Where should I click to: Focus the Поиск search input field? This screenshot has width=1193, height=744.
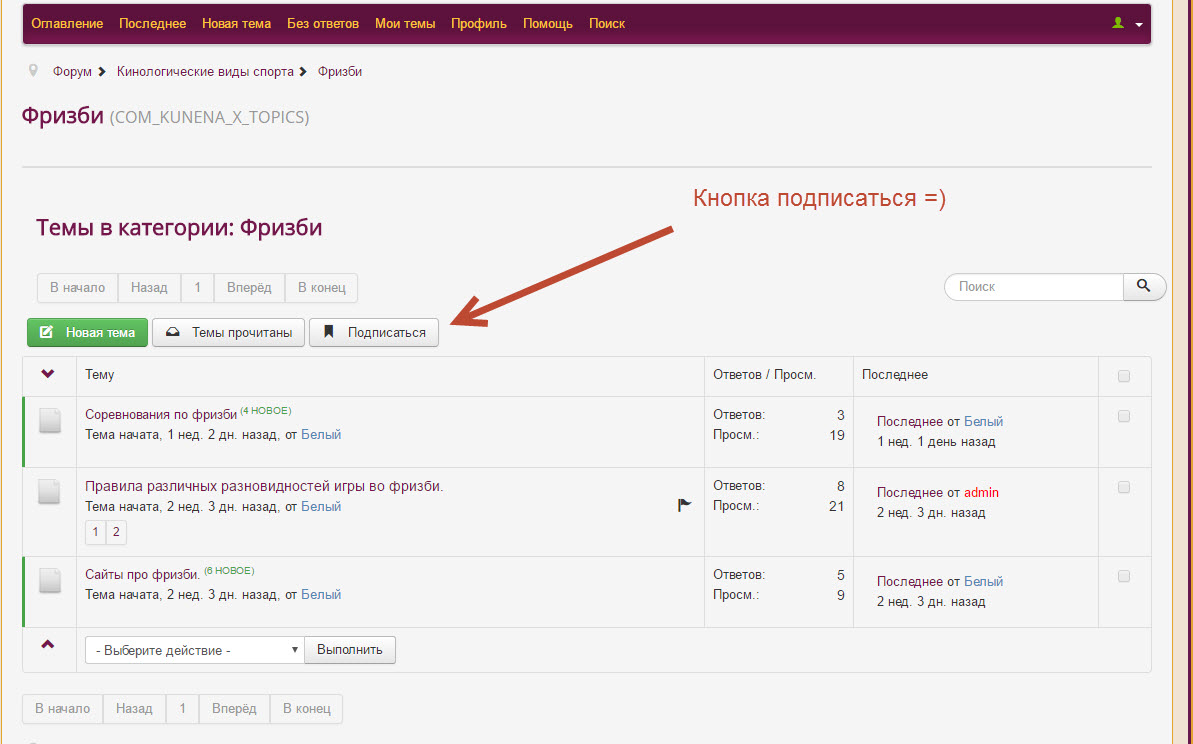point(1034,286)
